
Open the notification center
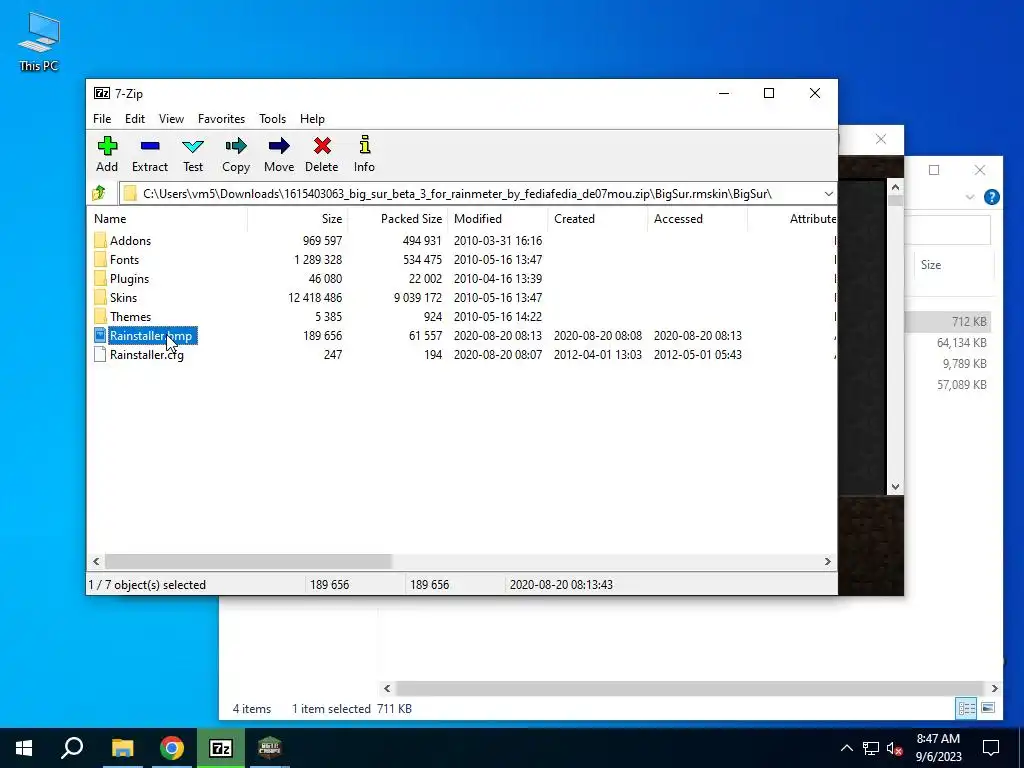pyautogui.click(x=991, y=748)
